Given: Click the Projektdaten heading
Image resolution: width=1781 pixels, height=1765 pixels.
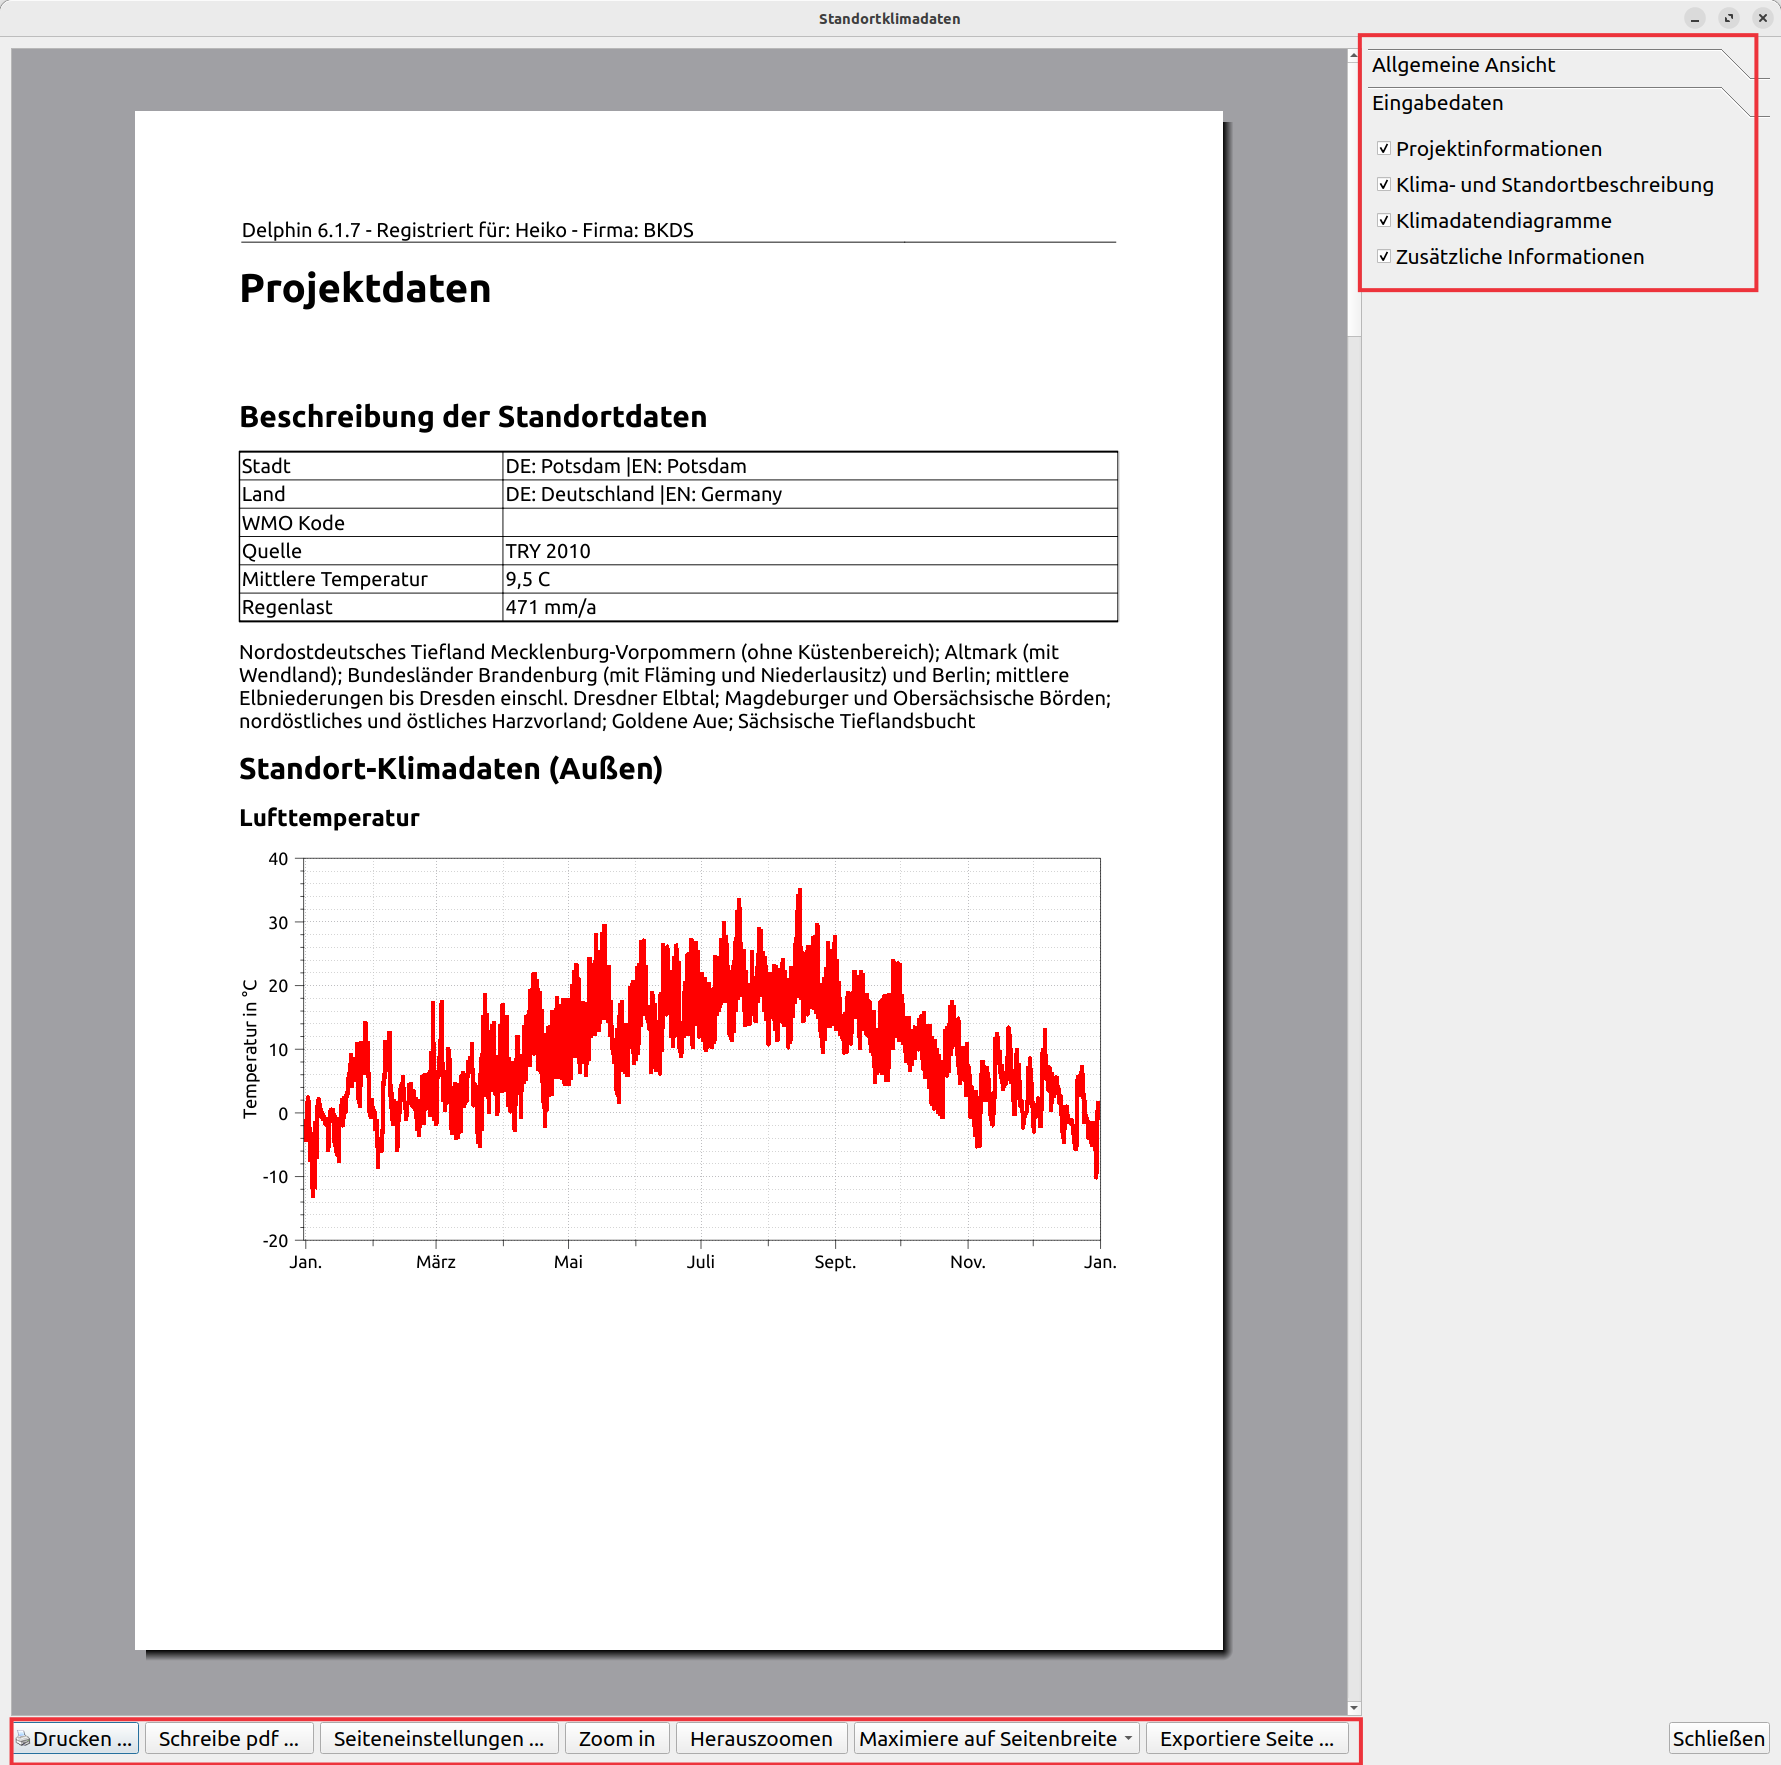Looking at the screenshot, I should pyautogui.click(x=365, y=289).
